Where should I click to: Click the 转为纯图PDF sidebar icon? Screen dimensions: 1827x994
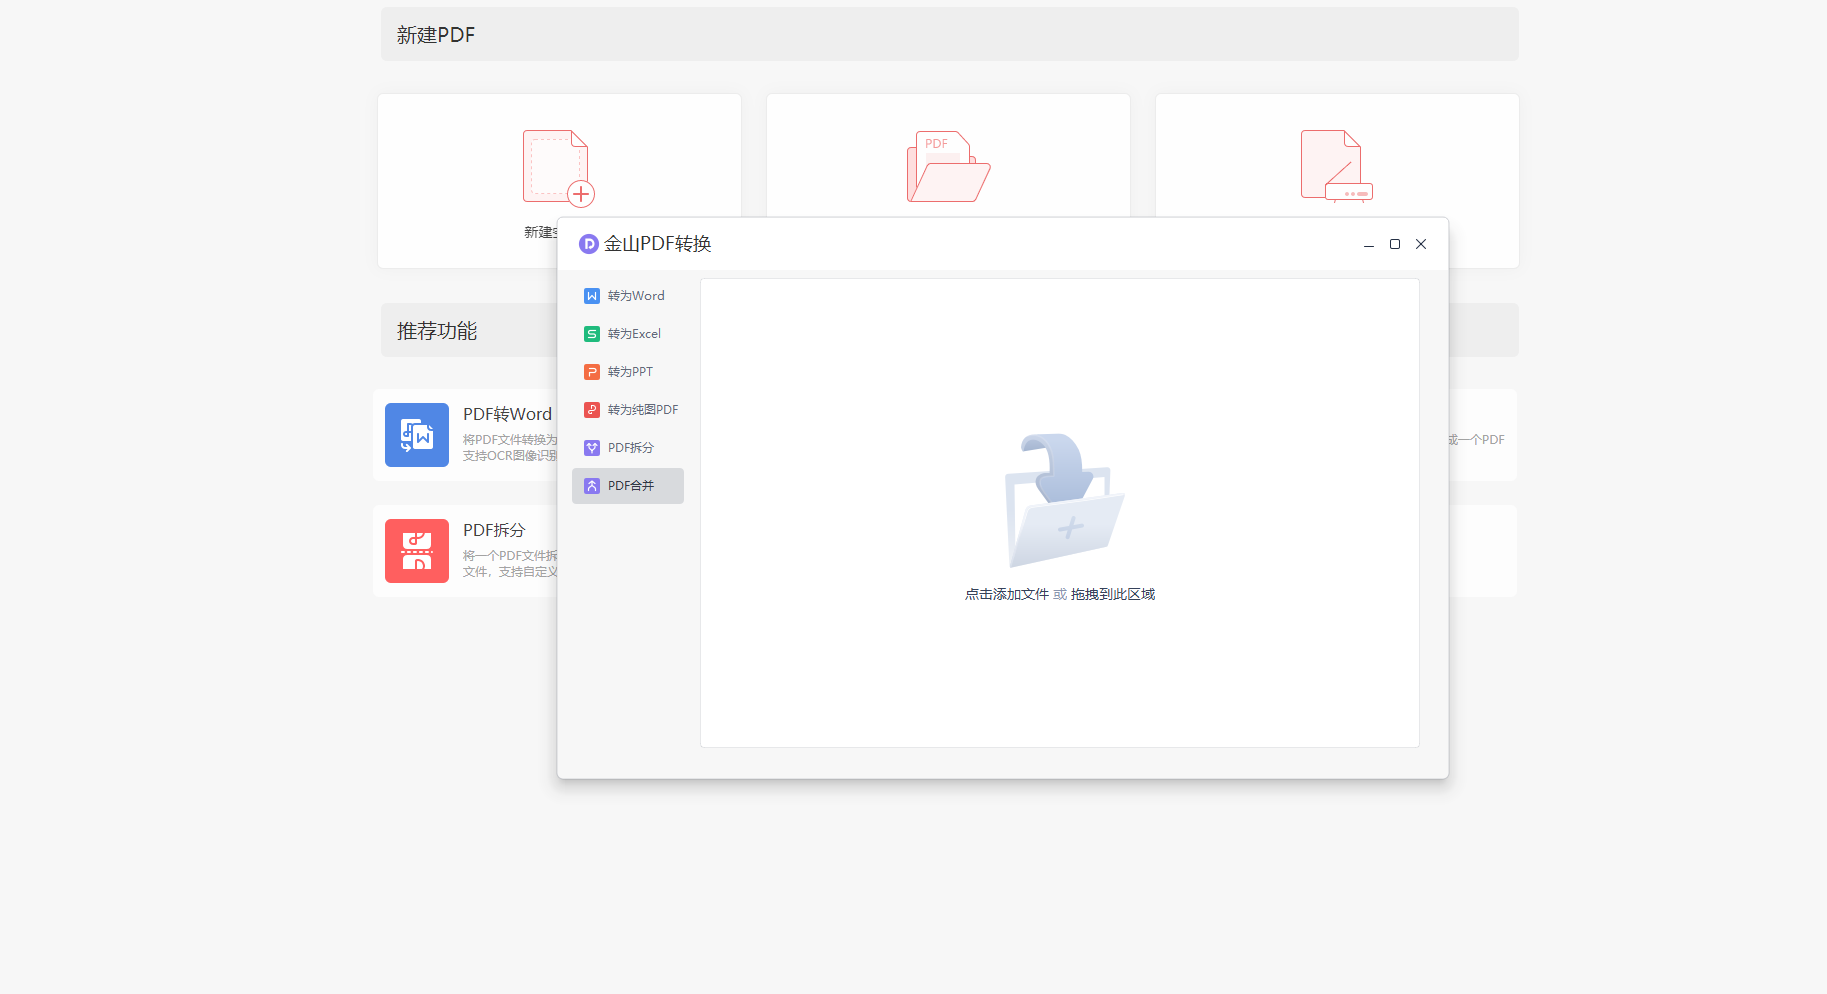[592, 410]
